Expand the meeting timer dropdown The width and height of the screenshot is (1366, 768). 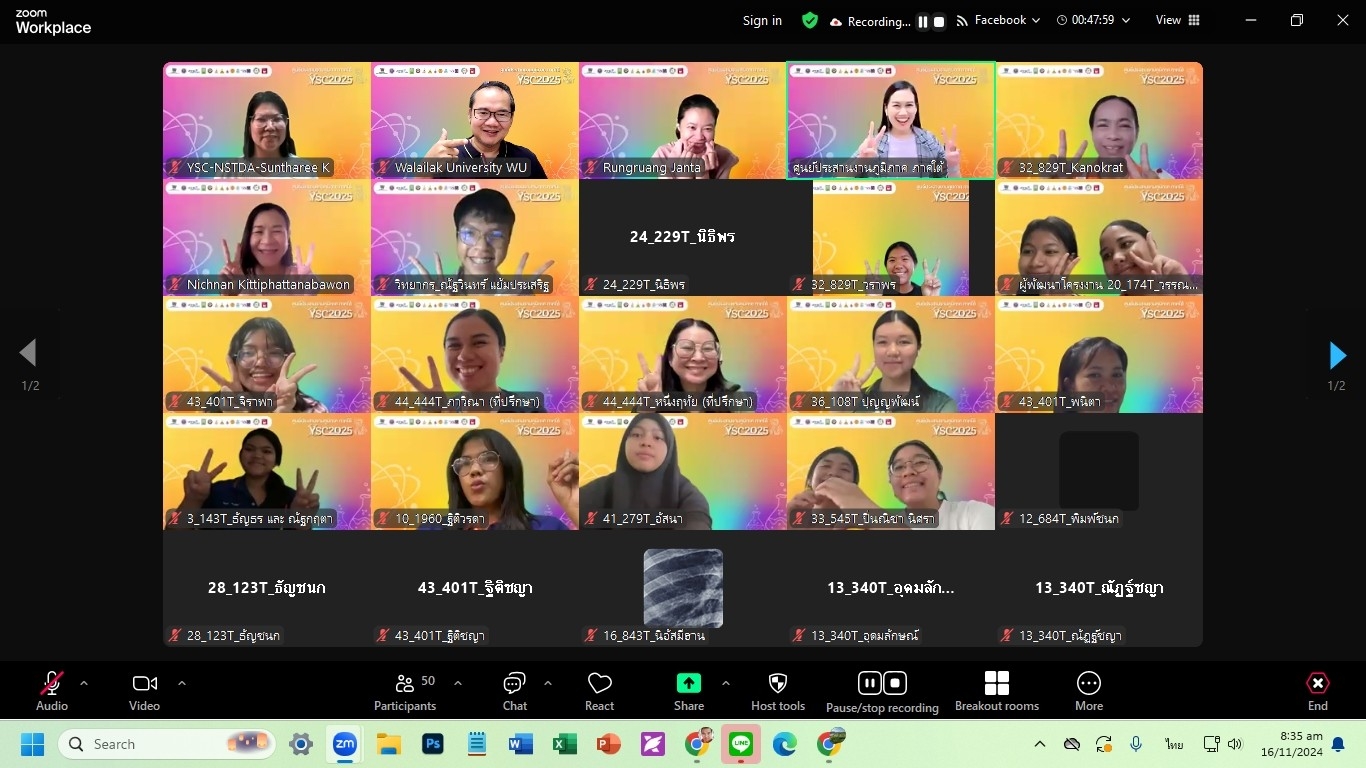(1126, 20)
